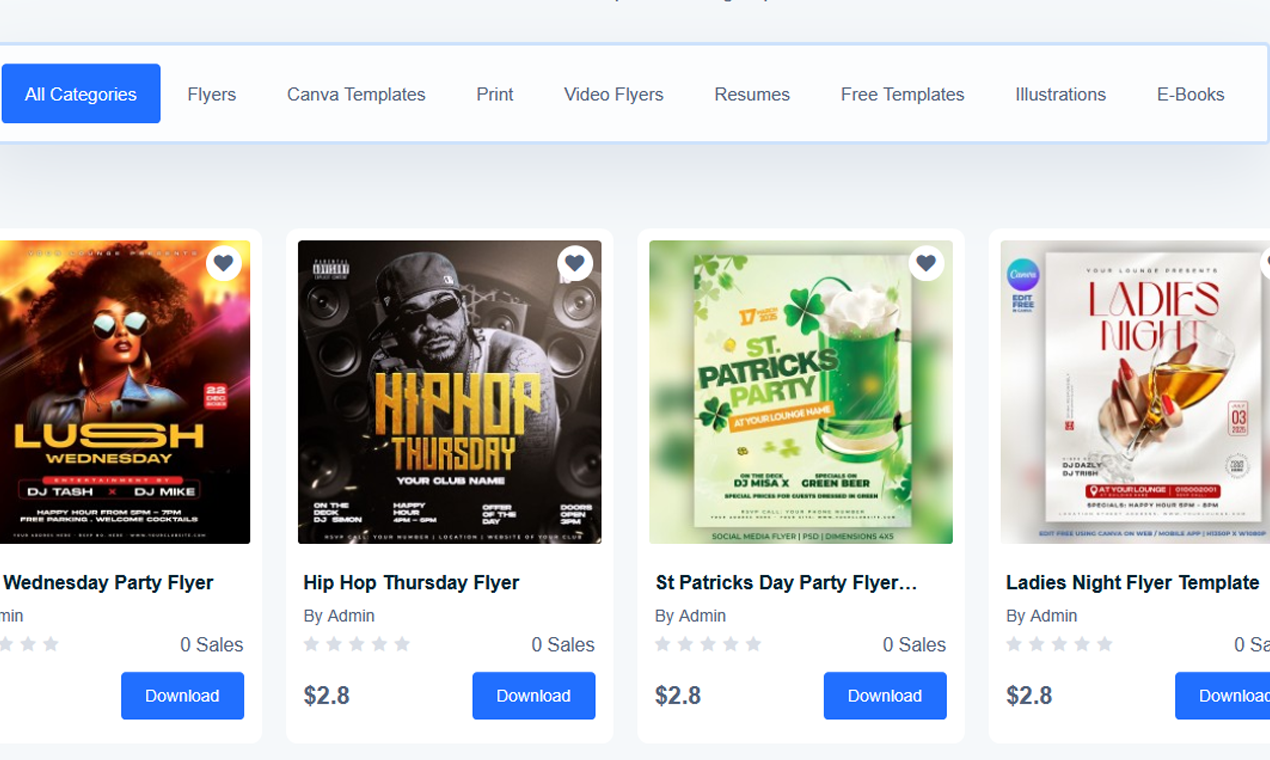Click $2.8 price on Hip Hop Thursday Flyer
Screen dimensions: 1270x760
pyautogui.click(x=327, y=696)
